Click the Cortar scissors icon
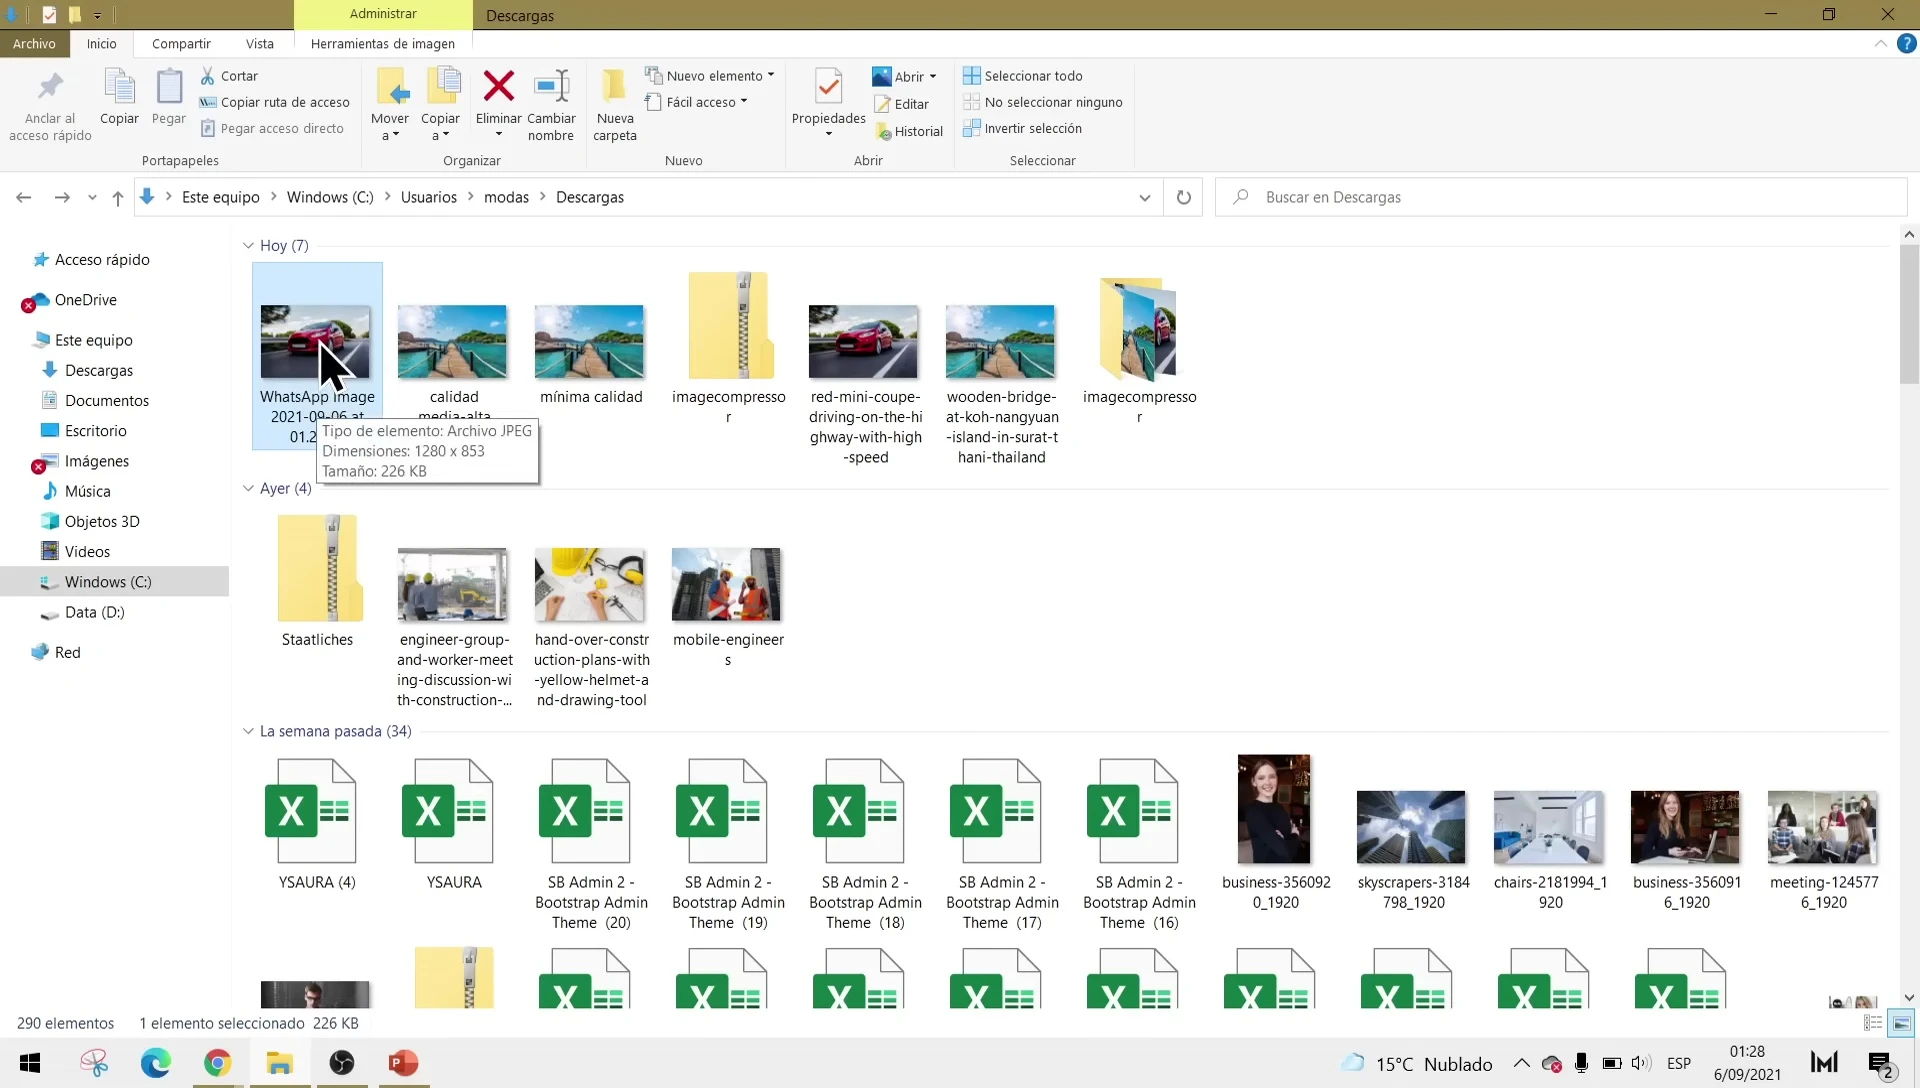The width and height of the screenshot is (1920, 1088). point(208,76)
